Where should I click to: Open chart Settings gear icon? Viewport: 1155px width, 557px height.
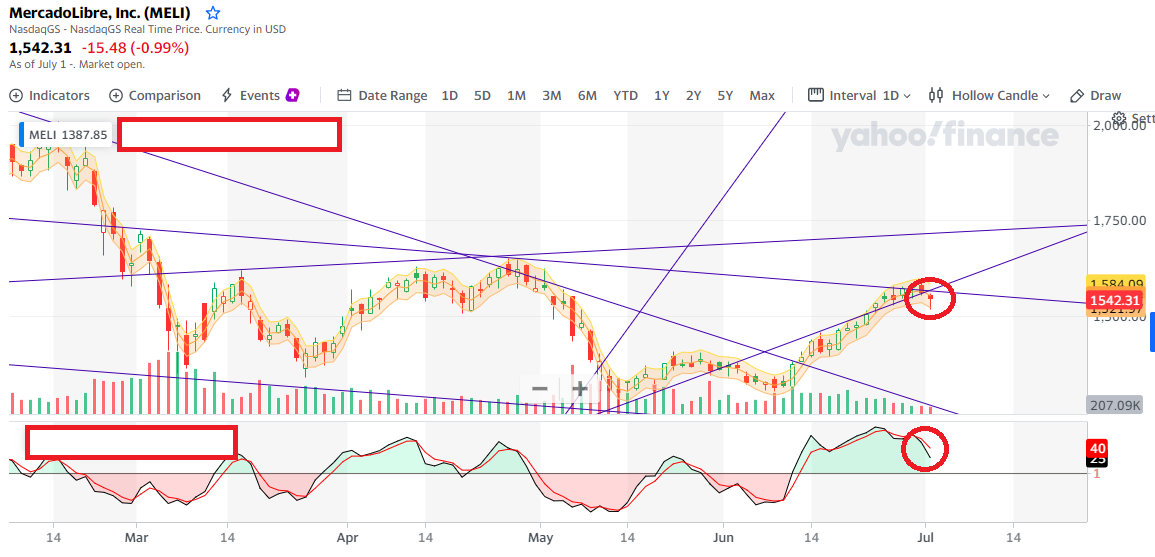tap(1119, 118)
